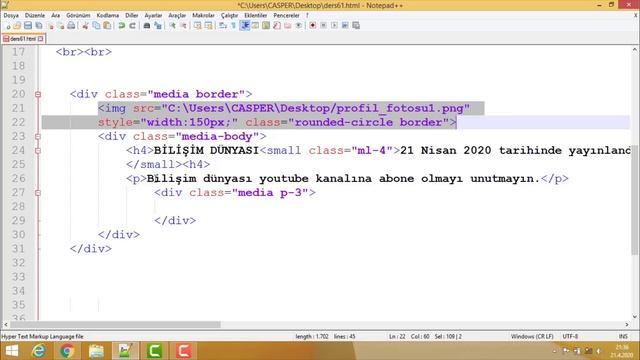The width and height of the screenshot is (640, 360).
Task: Collapse the fold marker on line 24
Action: (x=38, y=151)
